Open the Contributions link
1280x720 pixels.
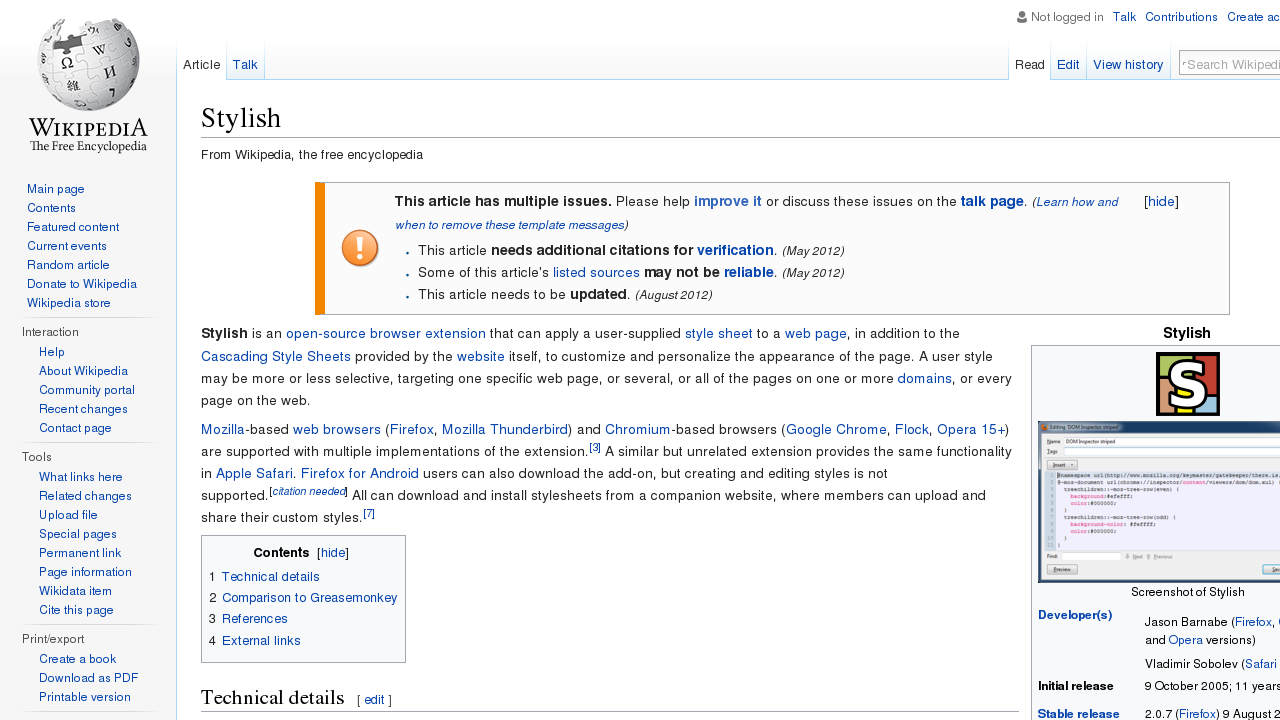pyautogui.click(x=1181, y=17)
